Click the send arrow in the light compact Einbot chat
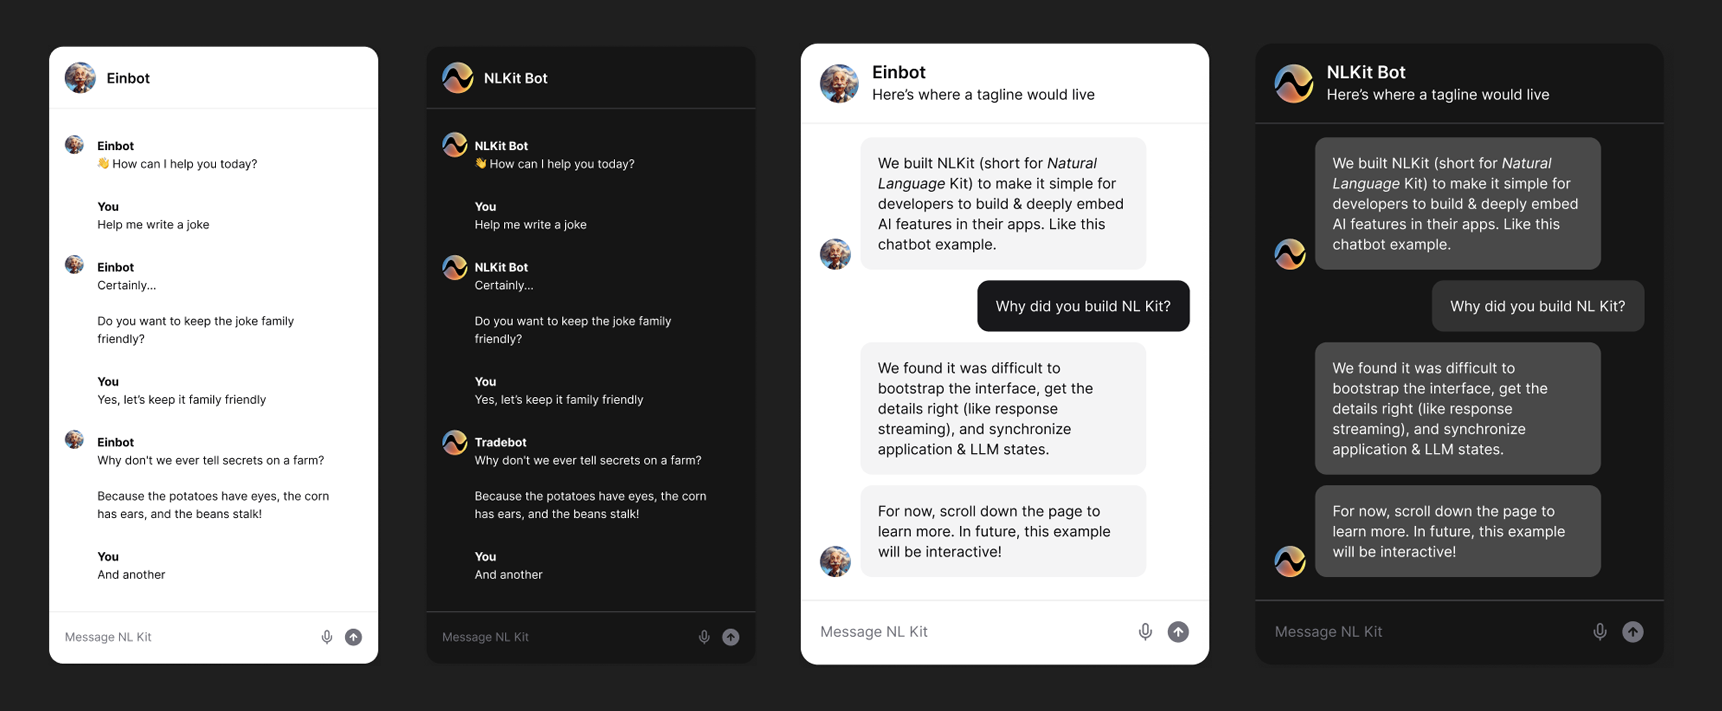The width and height of the screenshot is (1722, 711). coord(354,637)
